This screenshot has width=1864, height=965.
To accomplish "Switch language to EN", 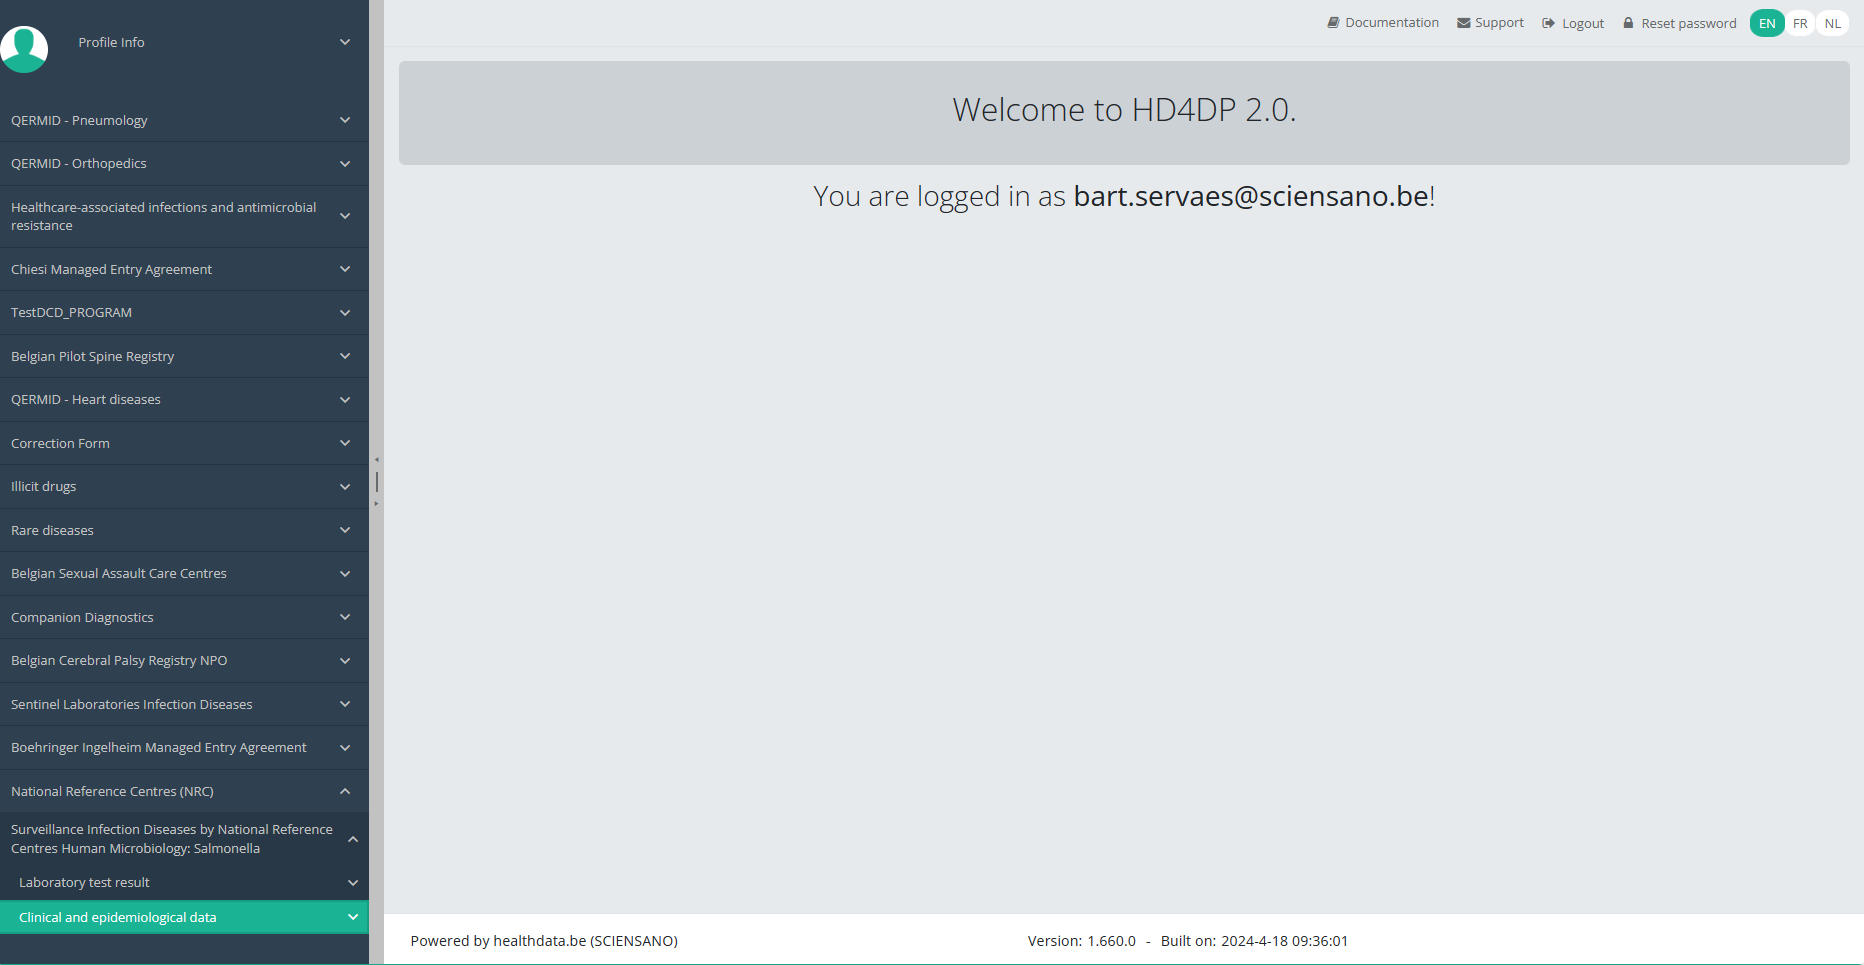I will point(1767,23).
